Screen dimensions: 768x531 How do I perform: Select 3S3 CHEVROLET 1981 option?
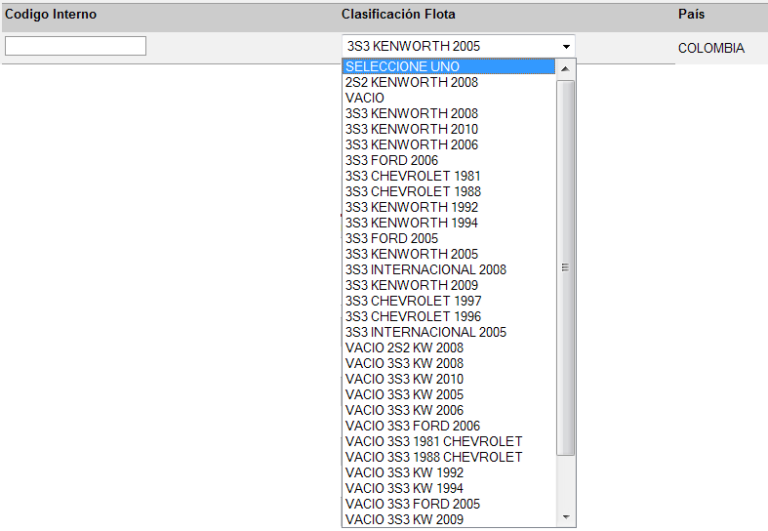(412, 176)
